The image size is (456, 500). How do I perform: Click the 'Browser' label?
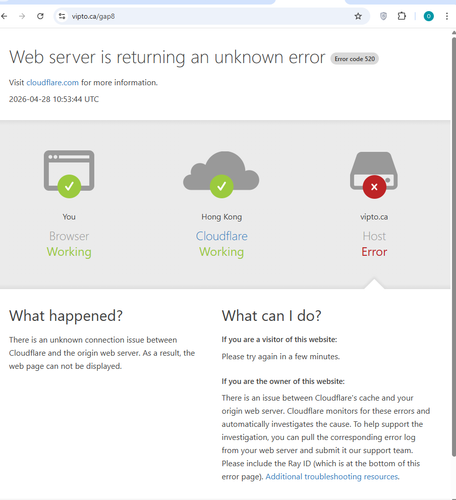click(69, 236)
